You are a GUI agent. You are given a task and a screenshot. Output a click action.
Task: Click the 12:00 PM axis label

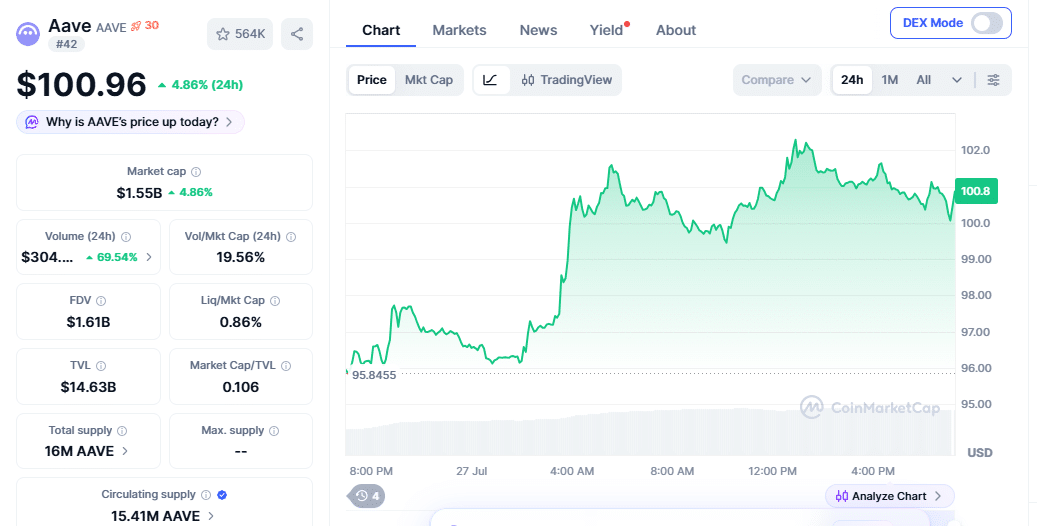[x=772, y=472]
